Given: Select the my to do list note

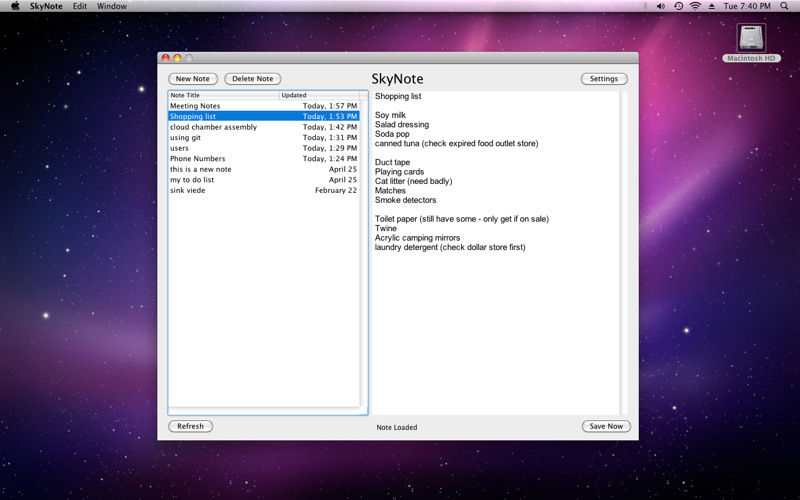Looking at the screenshot, I should pos(264,180).
